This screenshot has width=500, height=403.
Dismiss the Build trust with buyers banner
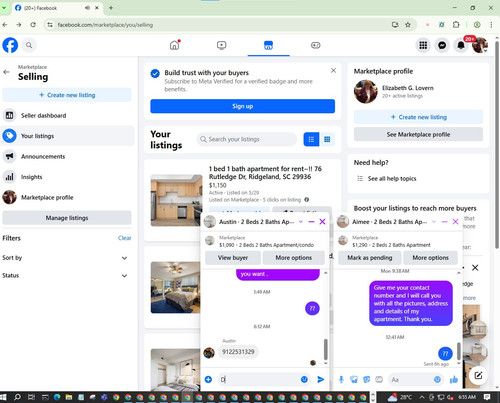[333, 71]
